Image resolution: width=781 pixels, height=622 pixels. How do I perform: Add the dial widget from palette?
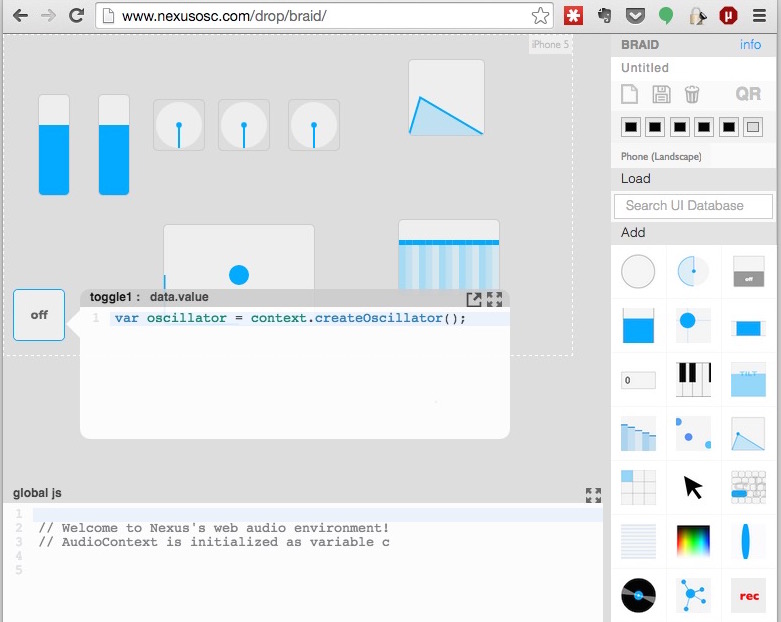coord(693,271)
